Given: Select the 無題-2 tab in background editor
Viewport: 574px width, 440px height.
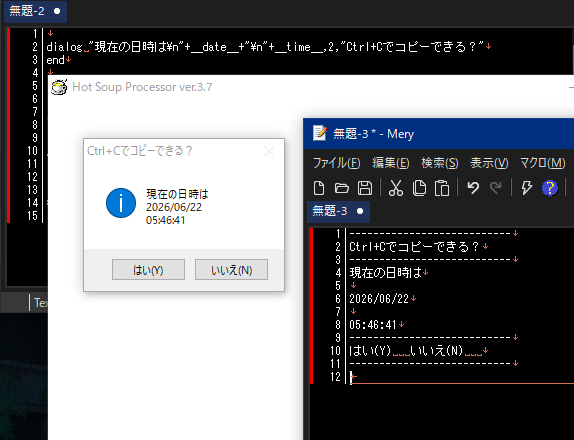Looking at the screenshot, I should click(35, 11).
